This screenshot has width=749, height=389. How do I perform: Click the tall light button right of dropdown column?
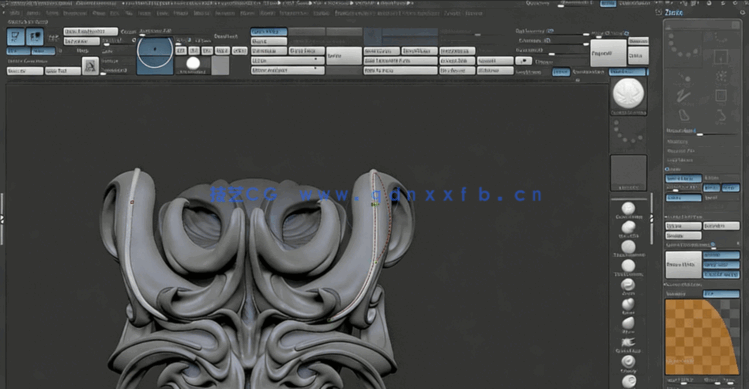point(344,56)
